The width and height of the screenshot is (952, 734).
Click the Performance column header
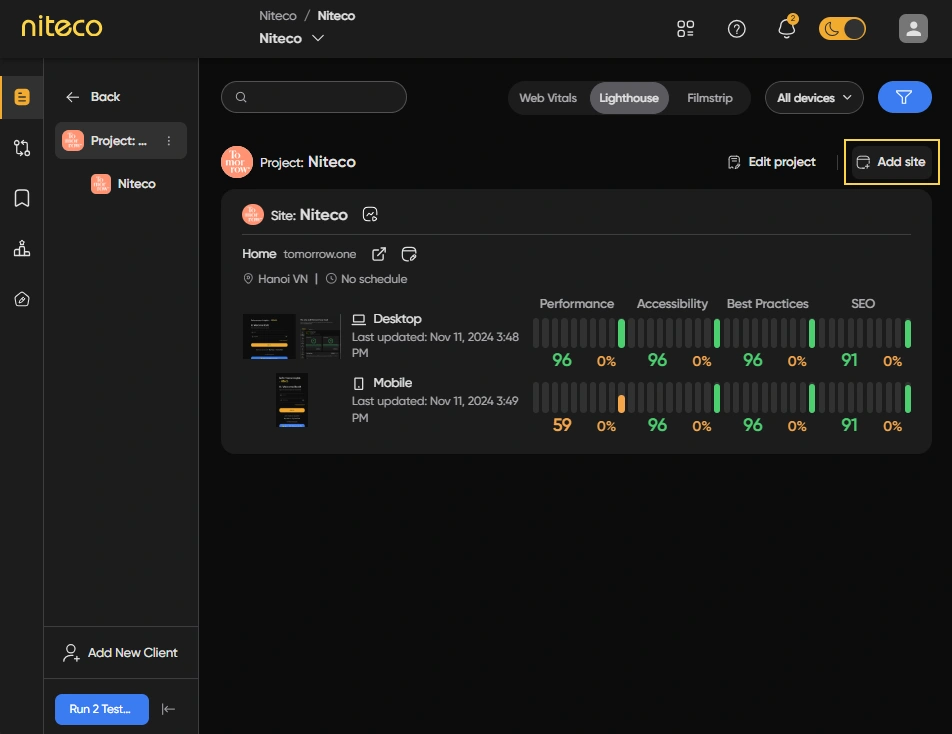click(x=577, y=304)
